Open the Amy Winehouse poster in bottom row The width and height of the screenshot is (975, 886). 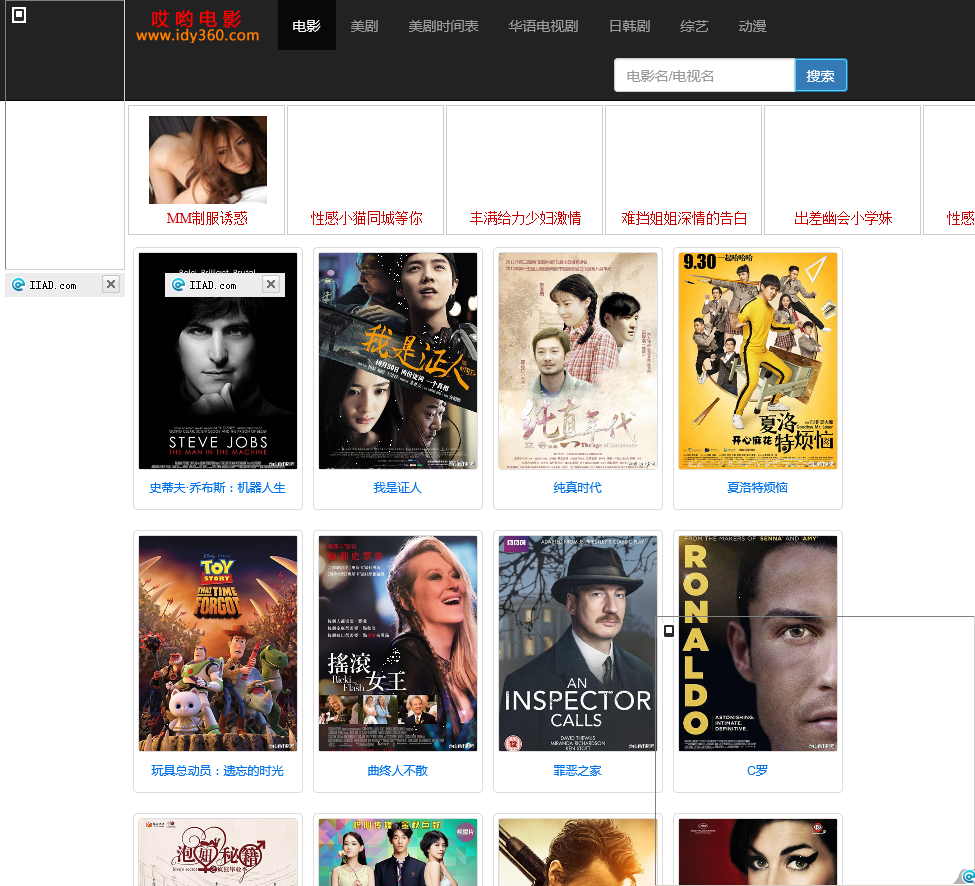tap(757, 852)
